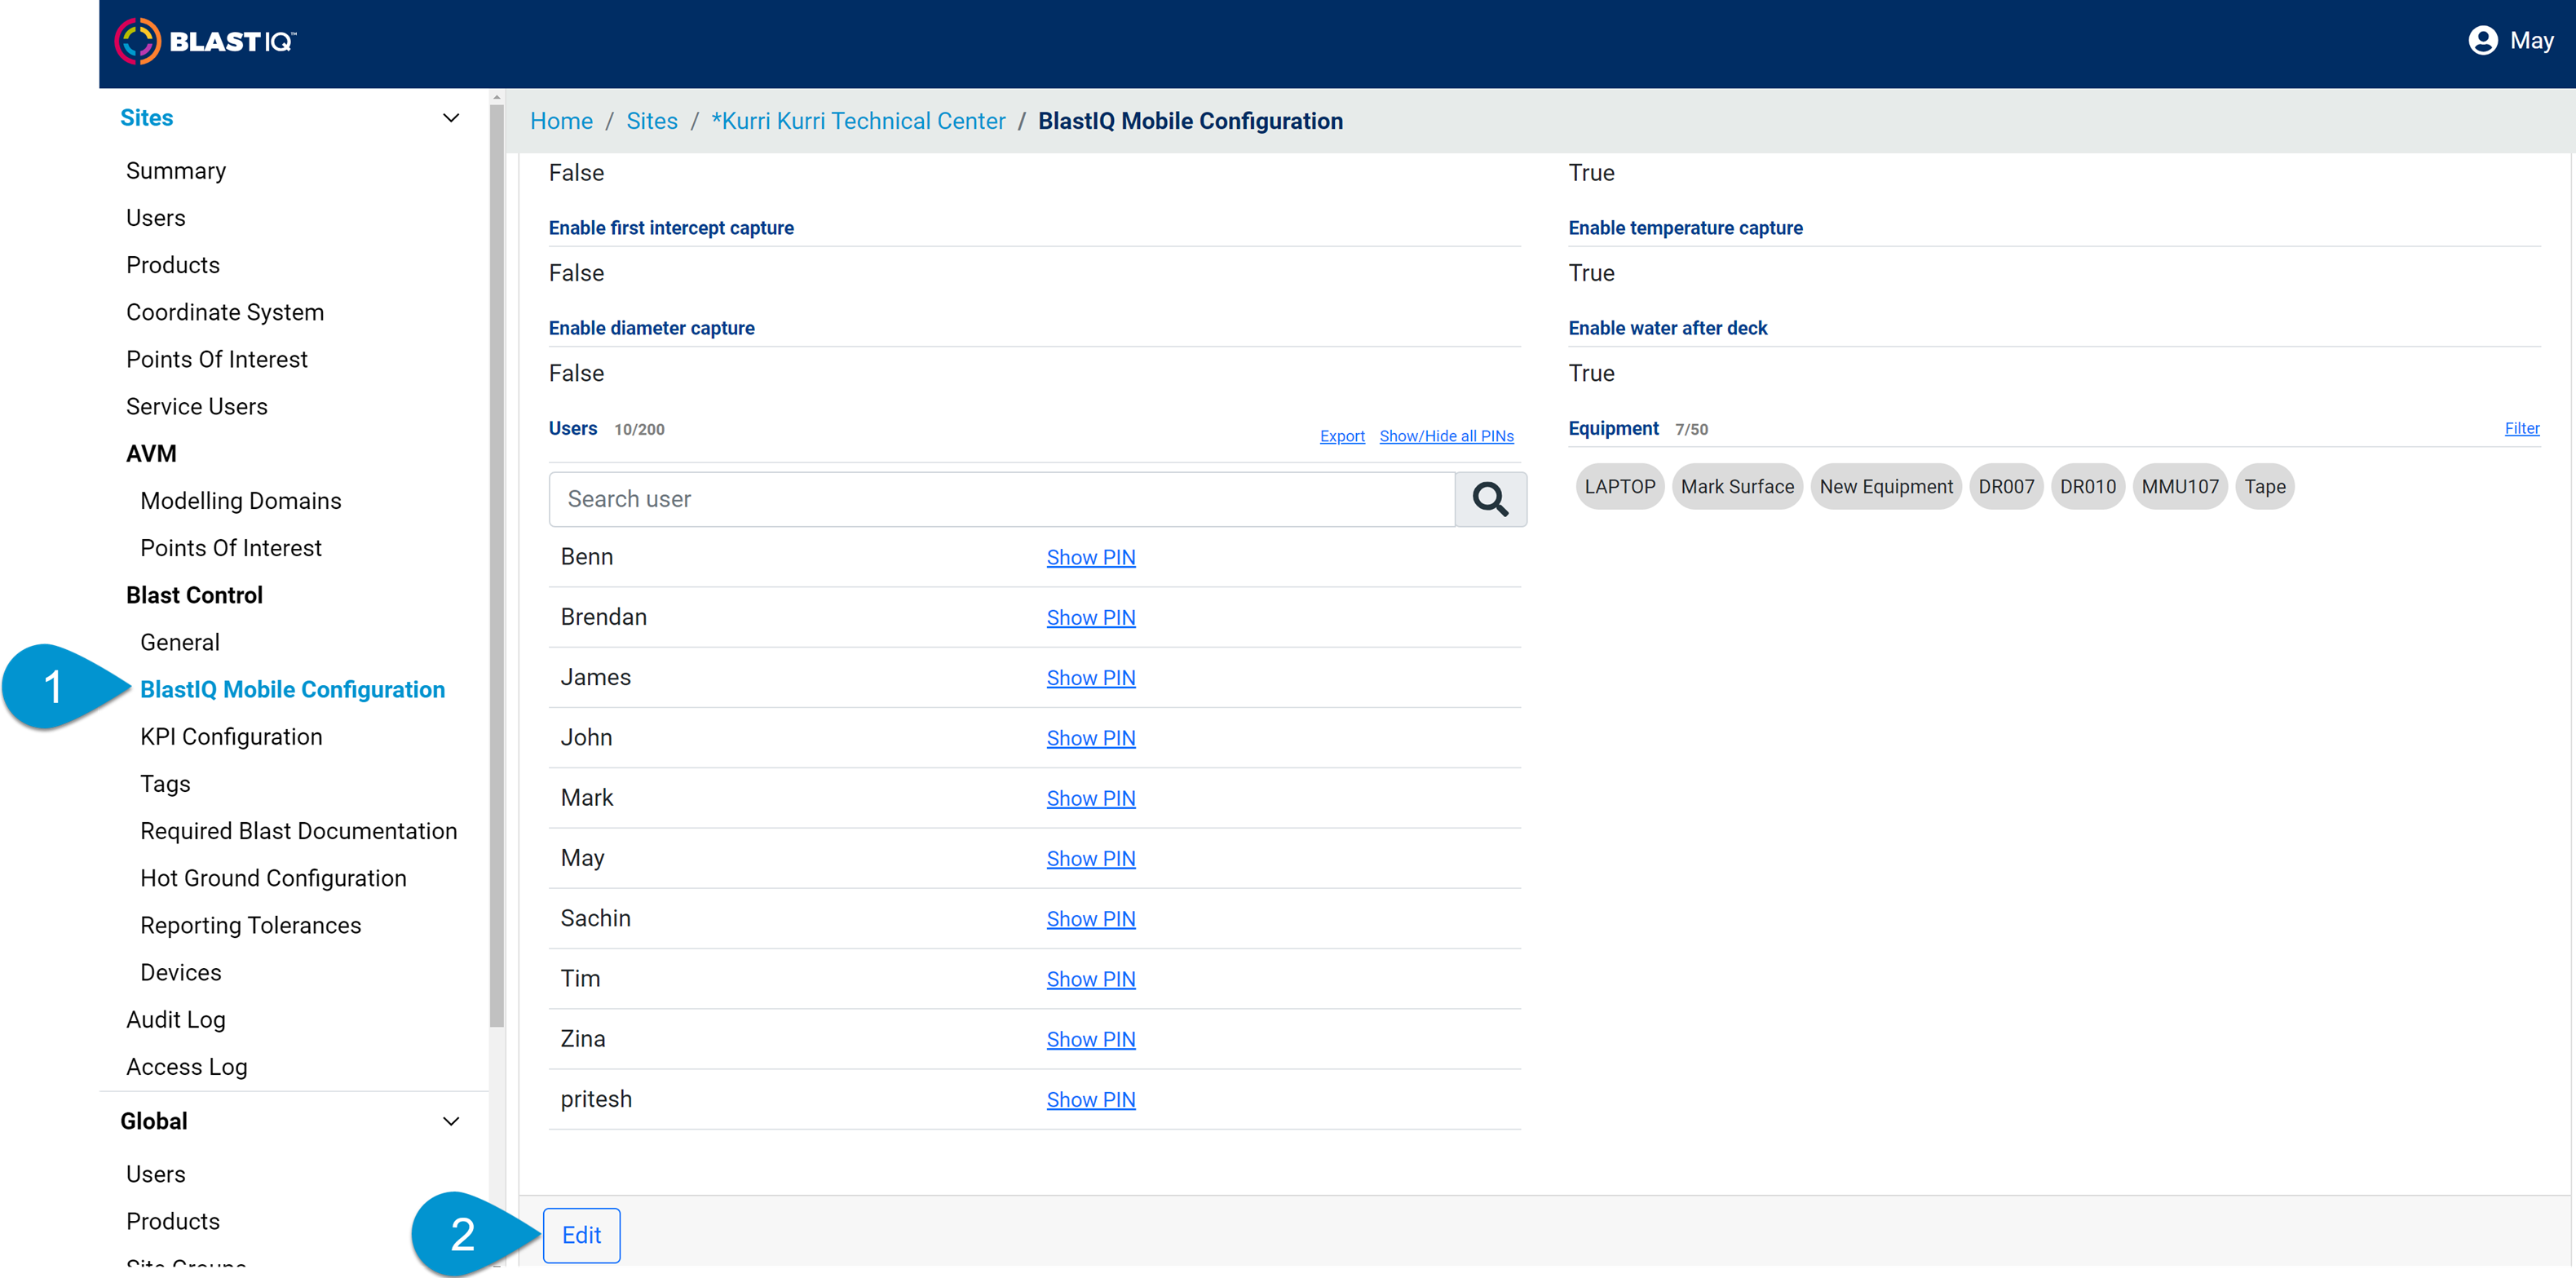Viewport: 2576px width, 1278px height.
Task: Click the Mark Surface equipment chip
Action: [1737, 487]
